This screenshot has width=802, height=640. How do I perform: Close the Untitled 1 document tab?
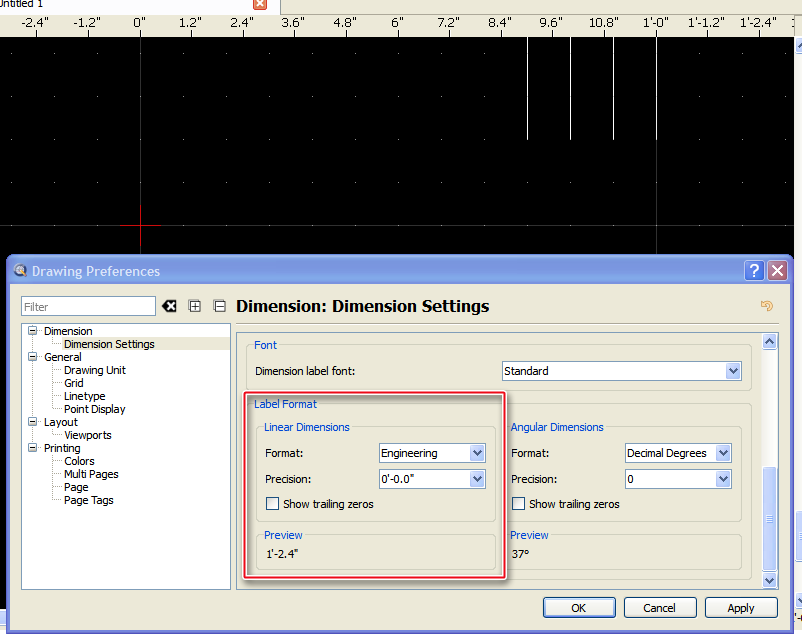260,4
